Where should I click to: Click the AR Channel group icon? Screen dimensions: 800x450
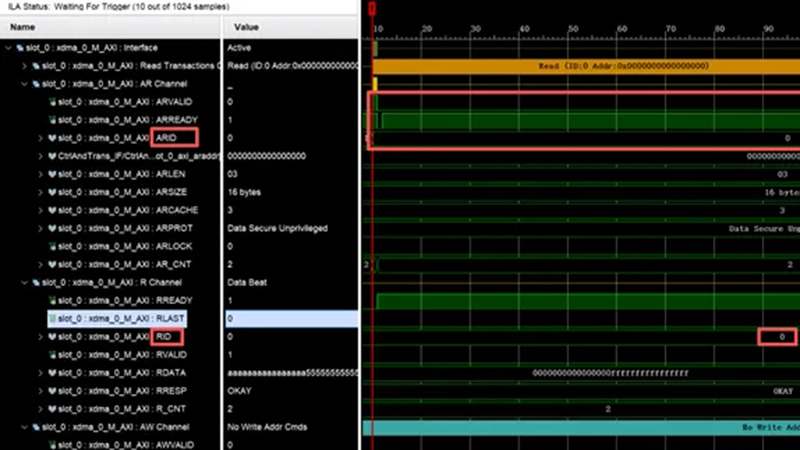(37, 84)
